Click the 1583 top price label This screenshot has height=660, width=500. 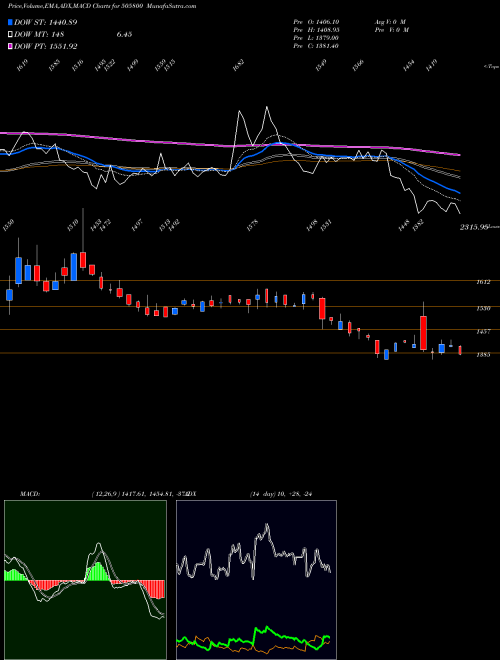[x=54, y=65]
